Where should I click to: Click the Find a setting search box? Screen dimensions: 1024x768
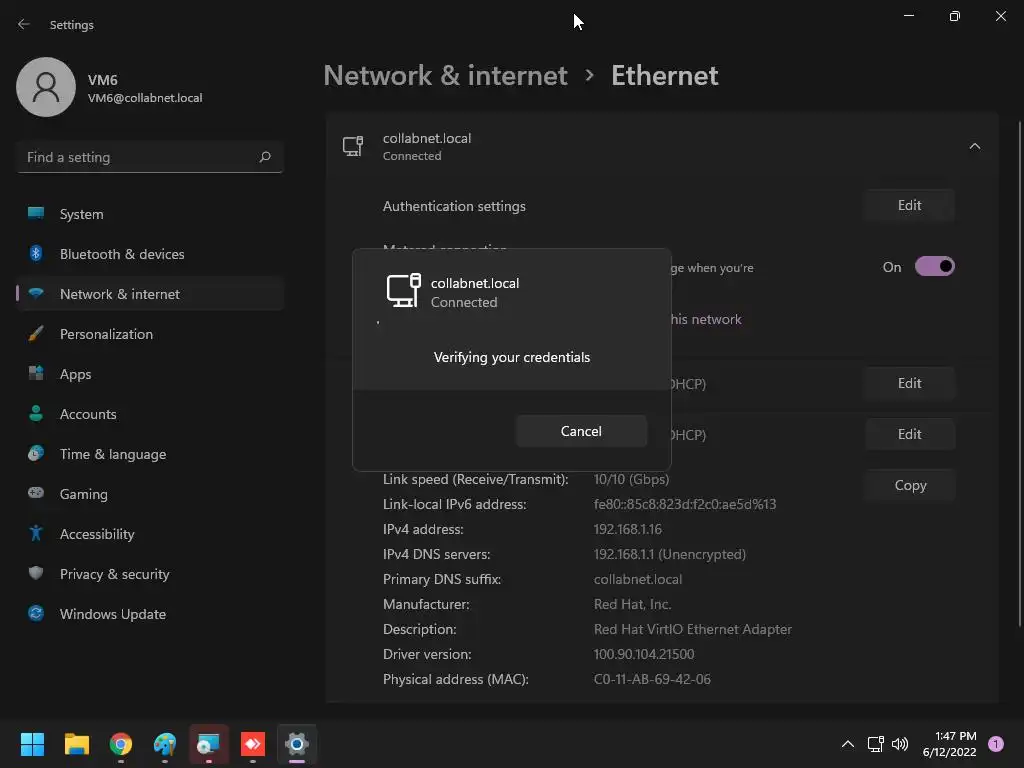tap(140, 157)
